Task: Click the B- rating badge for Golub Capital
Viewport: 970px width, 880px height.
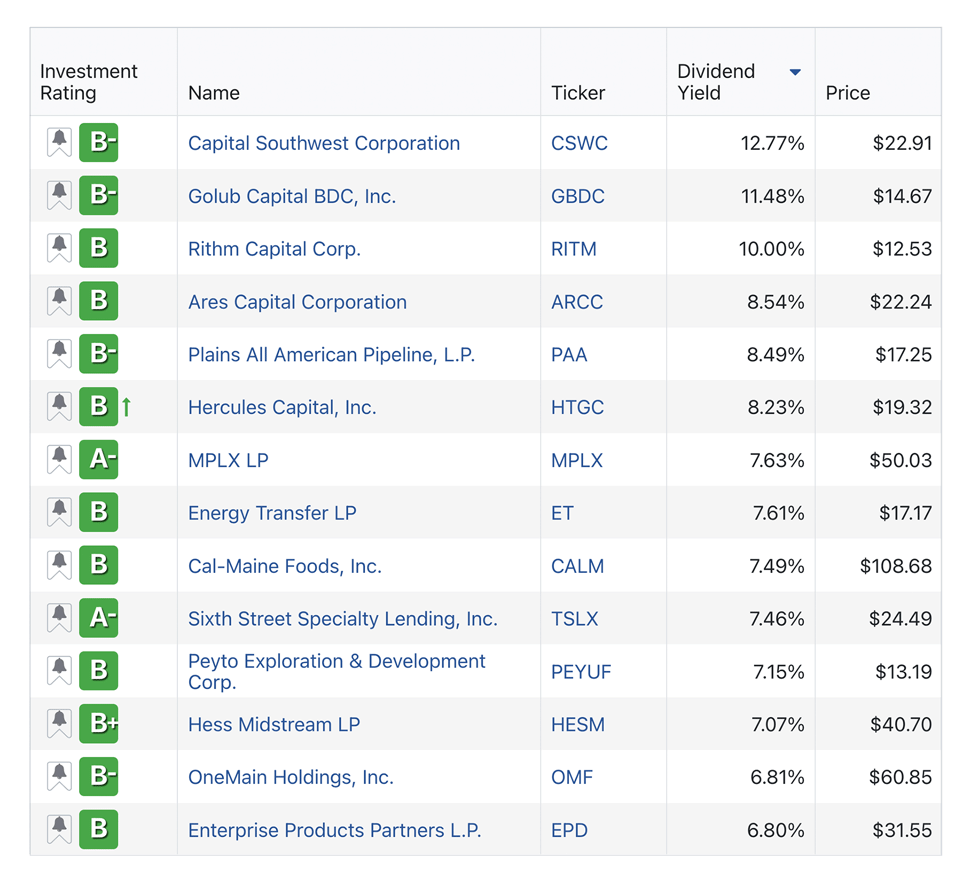Action: tap(99, 196)
